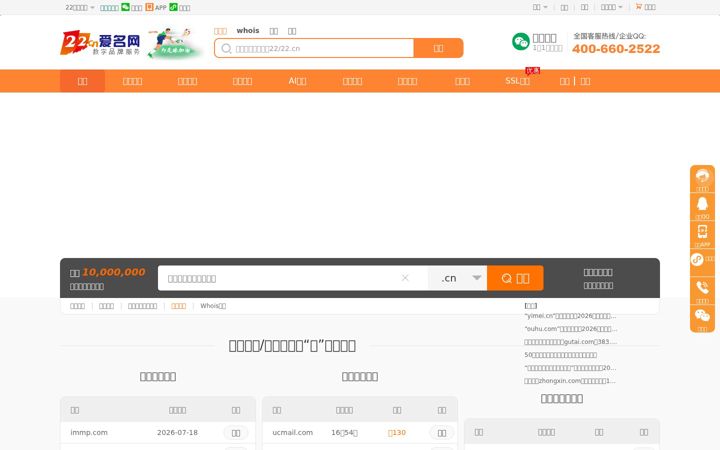The image size is (720, 450).
Task: Open the AI item in orange navigation bar
Action: pos(297,81)
